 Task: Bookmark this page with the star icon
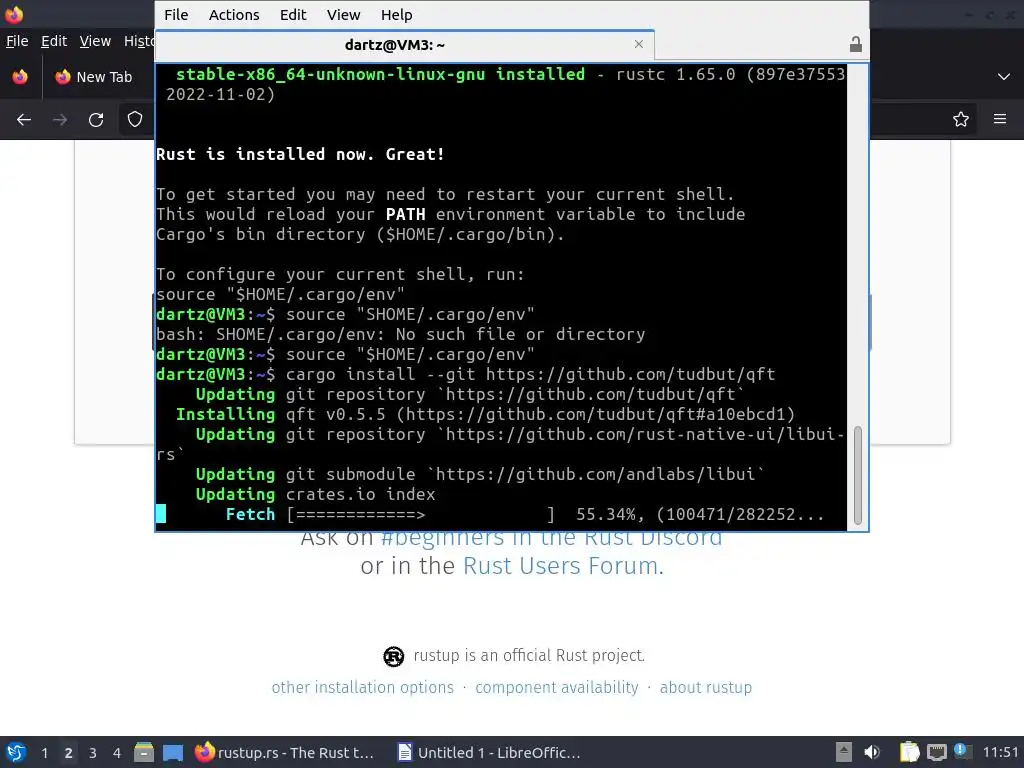click(960, 119)
